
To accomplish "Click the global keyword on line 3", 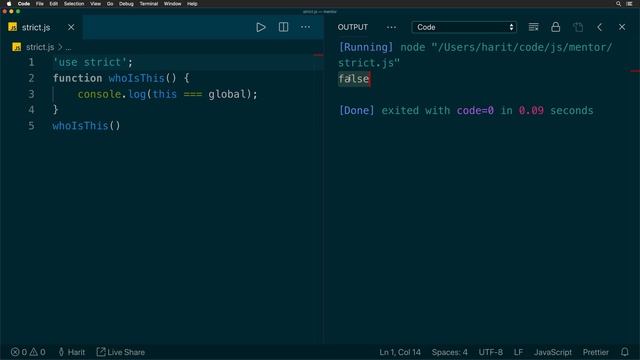I will coord(227,94).
